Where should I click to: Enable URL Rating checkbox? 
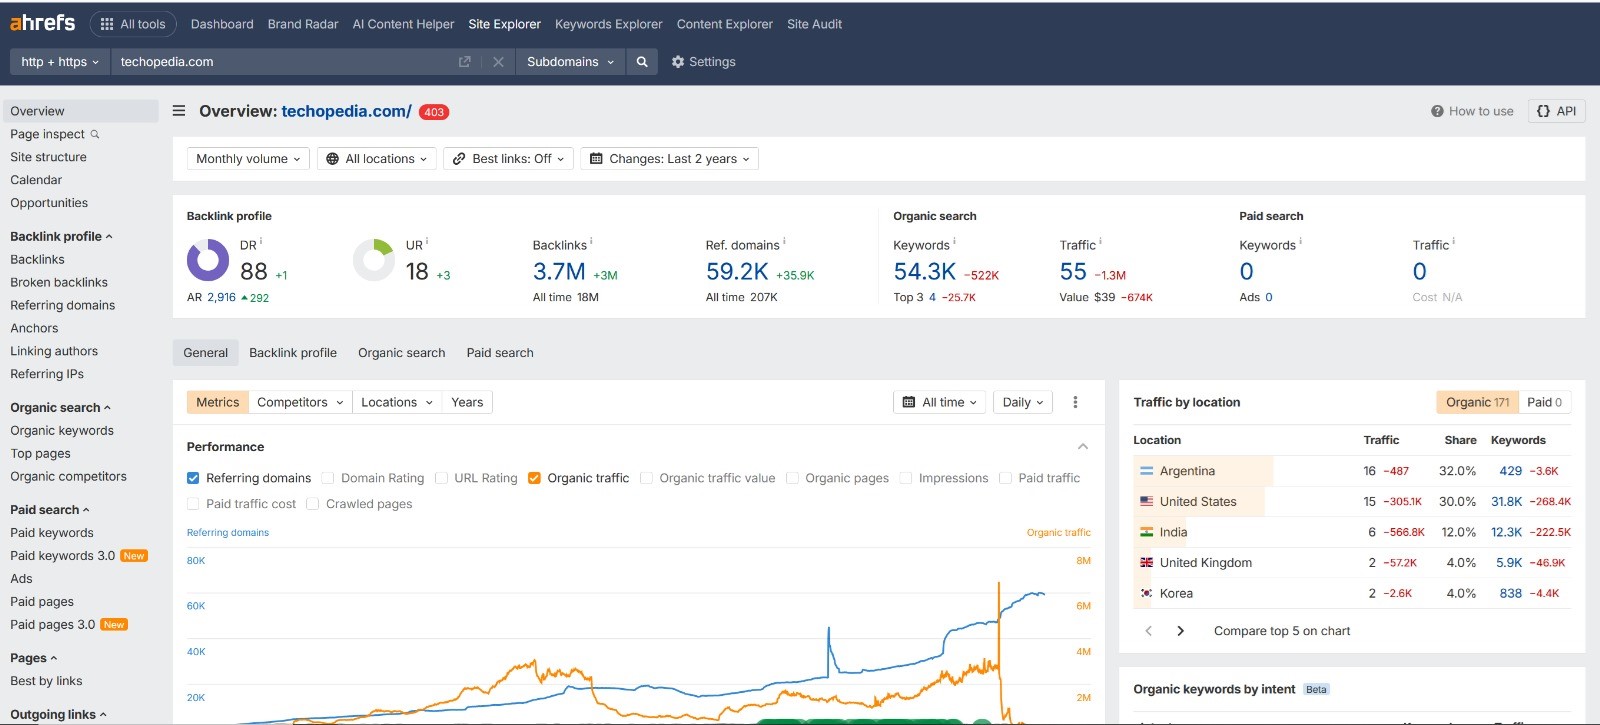point(441,478)
